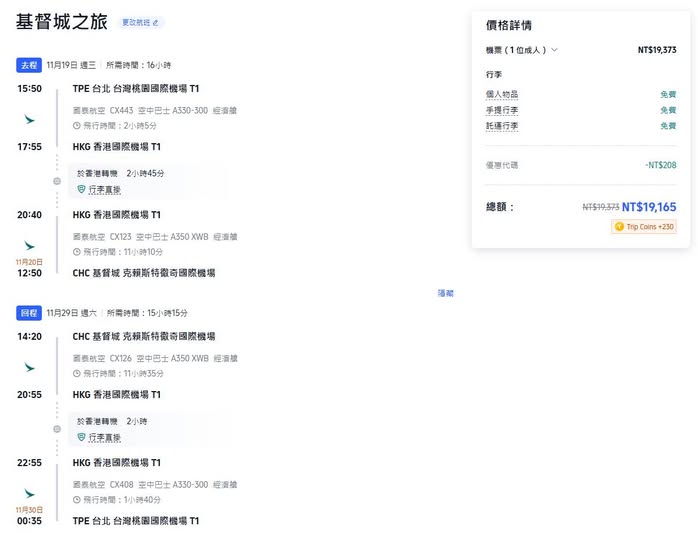Open the 個人物品 baggage info link

click(502, 94)
